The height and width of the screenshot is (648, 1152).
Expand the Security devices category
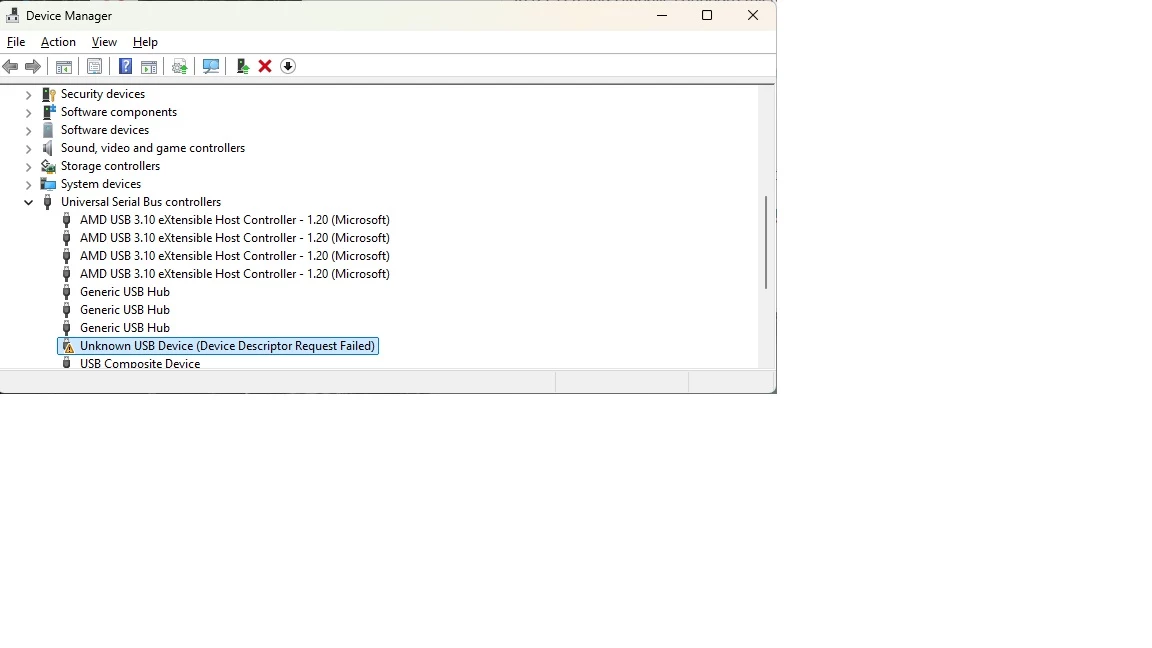(29, 95)
